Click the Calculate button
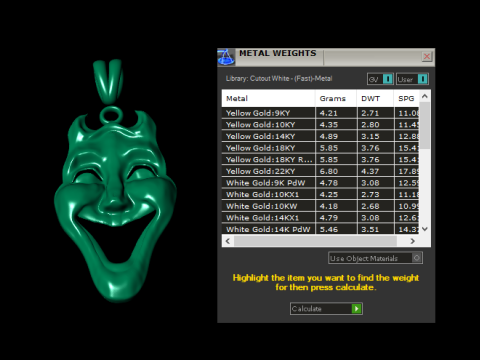 pyautogui.click(x=326, y=309)
